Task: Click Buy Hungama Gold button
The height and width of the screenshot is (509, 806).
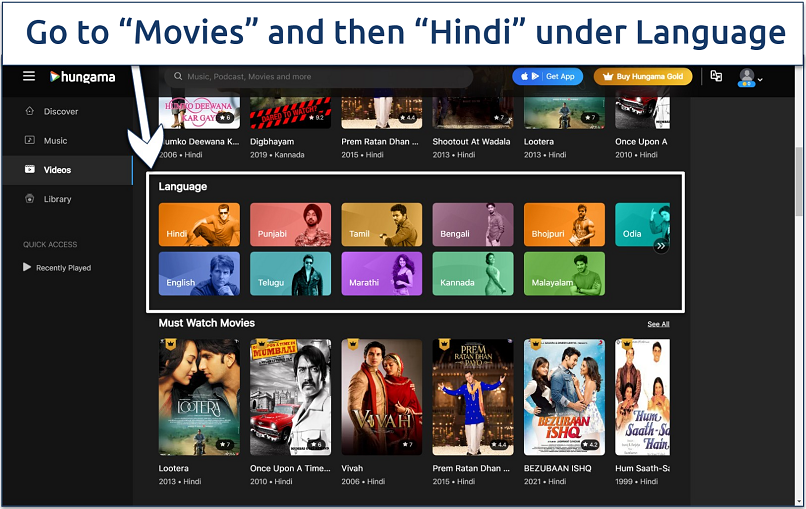Action: click(x=643, y=76)
